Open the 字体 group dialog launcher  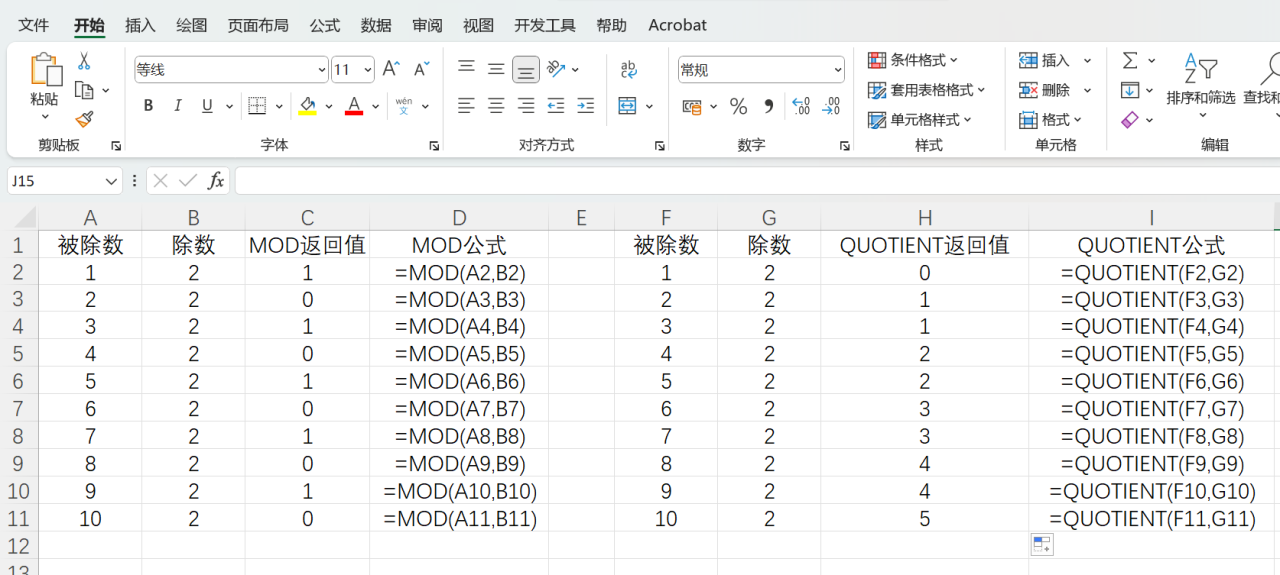click(434, 146)
